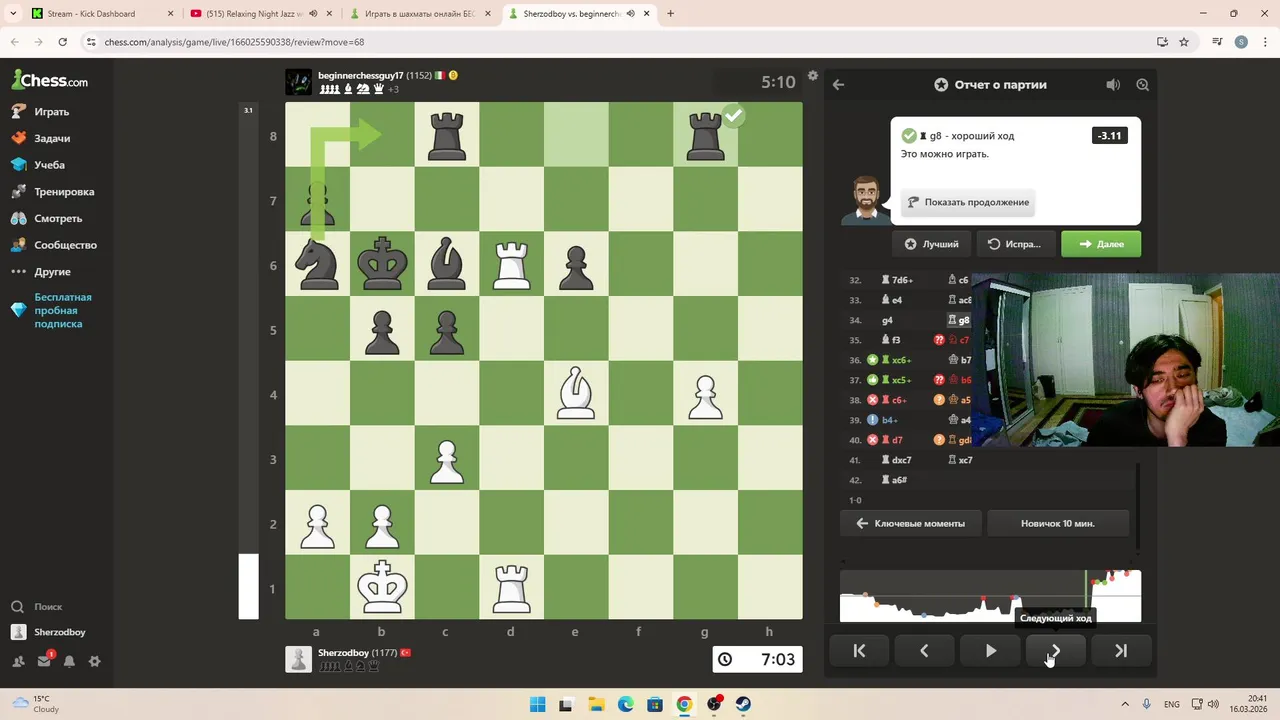The width and height of the screenshot is (1280, 720).
Task: Click Новичок 10 мин. button
Action: pos(1057,523)
